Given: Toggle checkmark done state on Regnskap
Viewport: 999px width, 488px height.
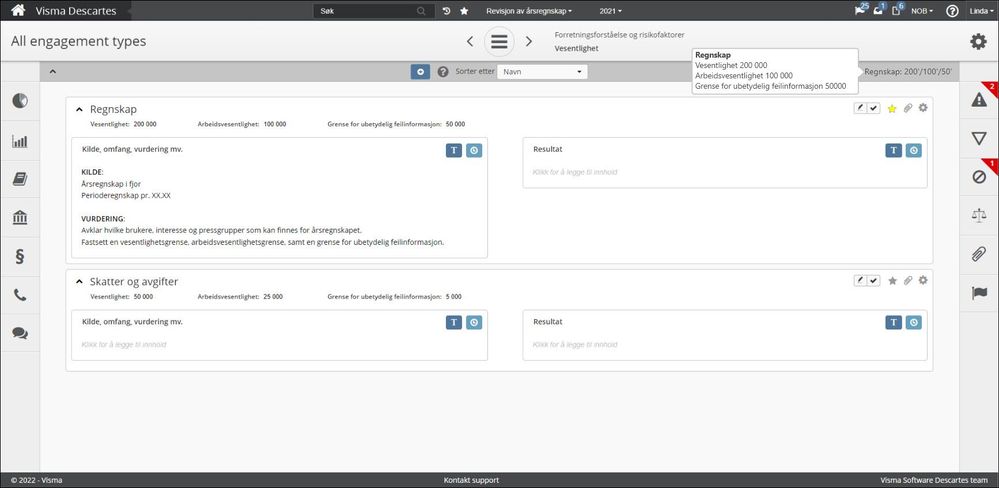Looking at the screenshot, I should coord(873,108).
